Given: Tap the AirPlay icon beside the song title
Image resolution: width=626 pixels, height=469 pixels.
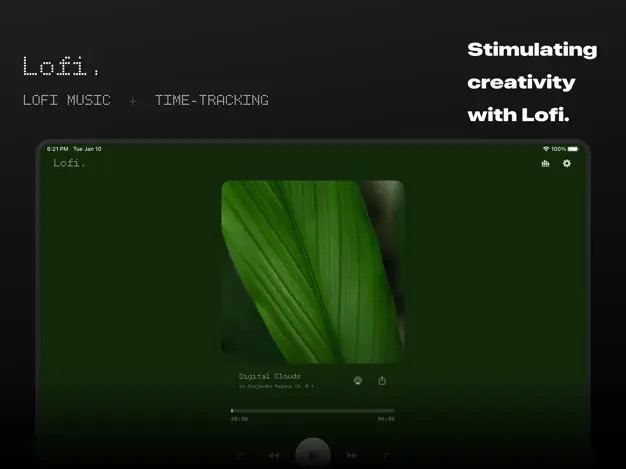Looking at the screenshot, I should 358,381.
